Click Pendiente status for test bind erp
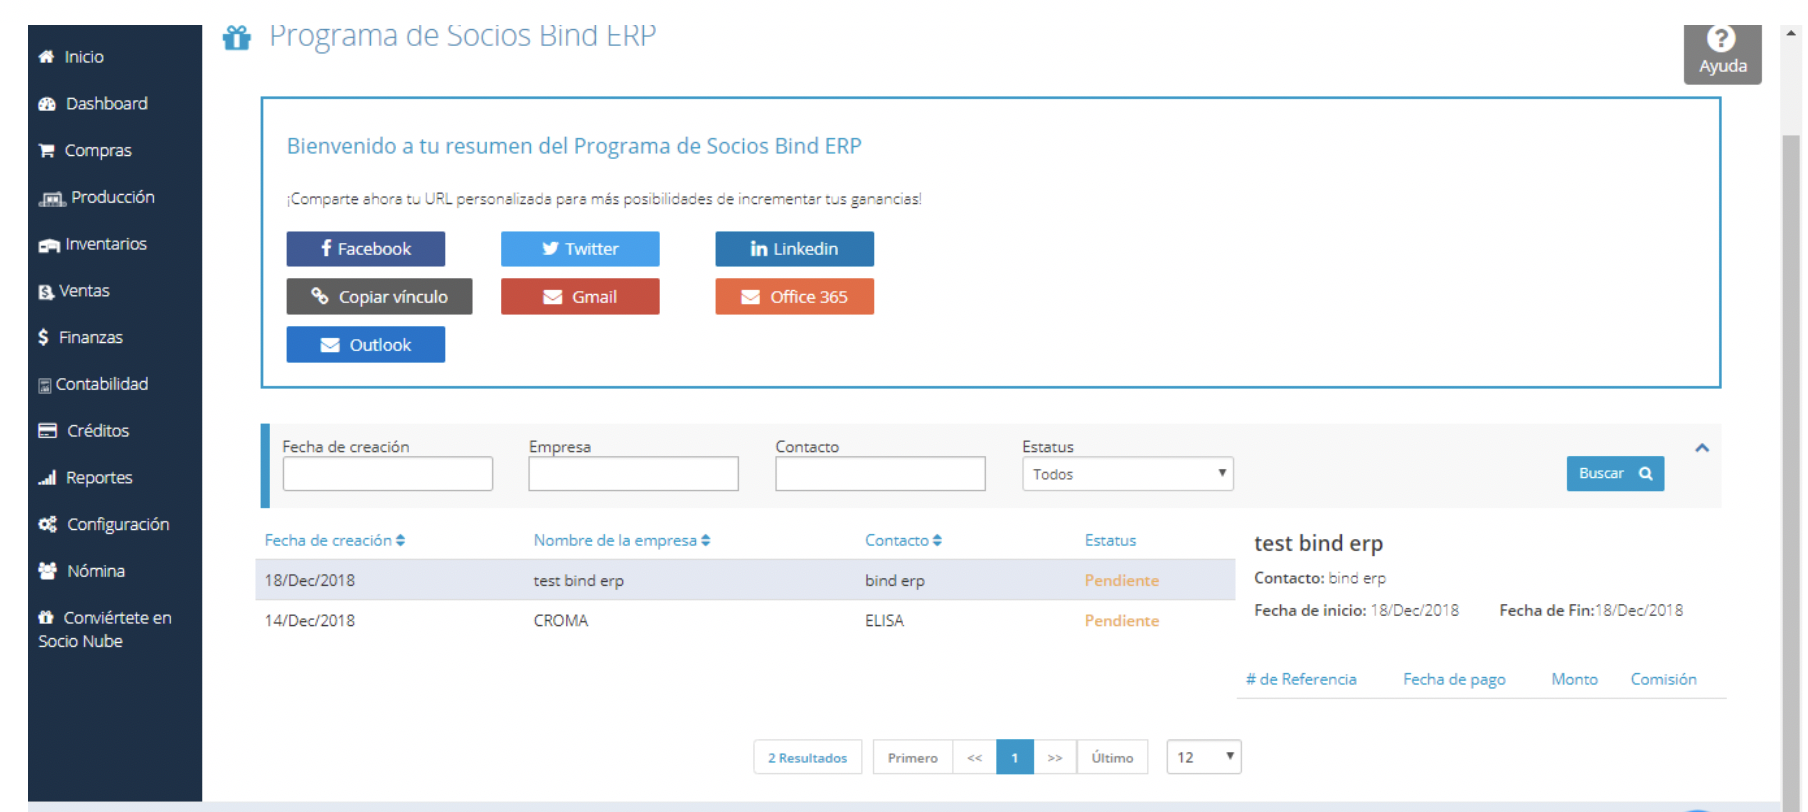This screenshot has width=1808, height=812. [1122, 581]
